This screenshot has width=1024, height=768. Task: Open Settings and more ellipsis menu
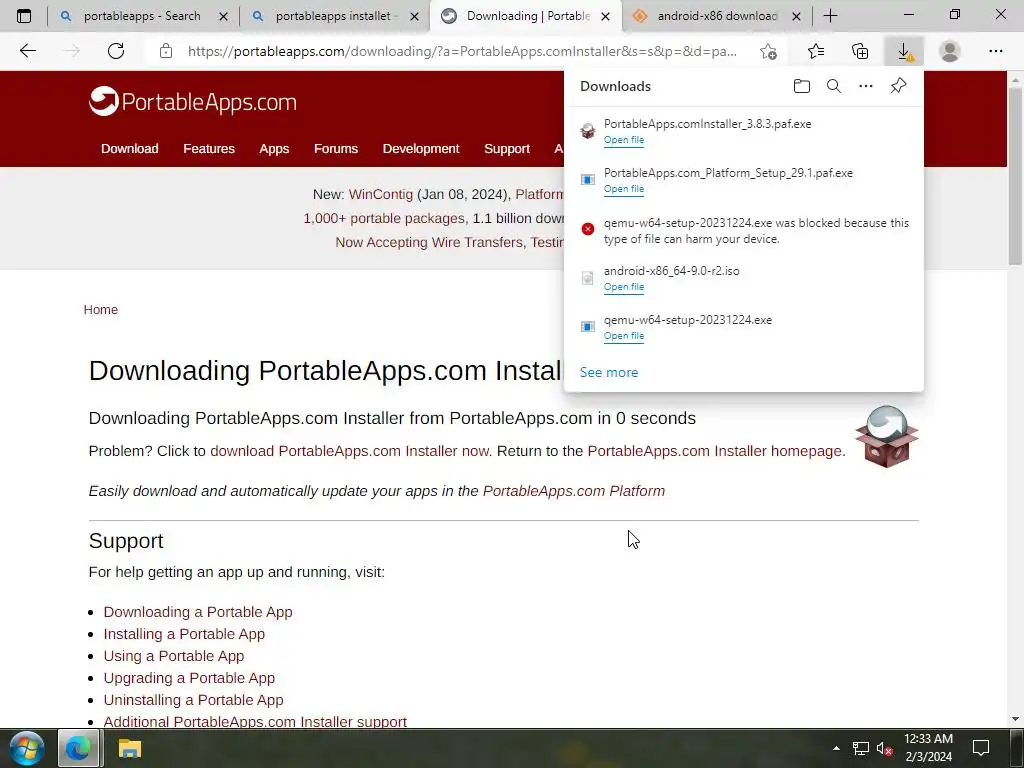tap(995, 51)
